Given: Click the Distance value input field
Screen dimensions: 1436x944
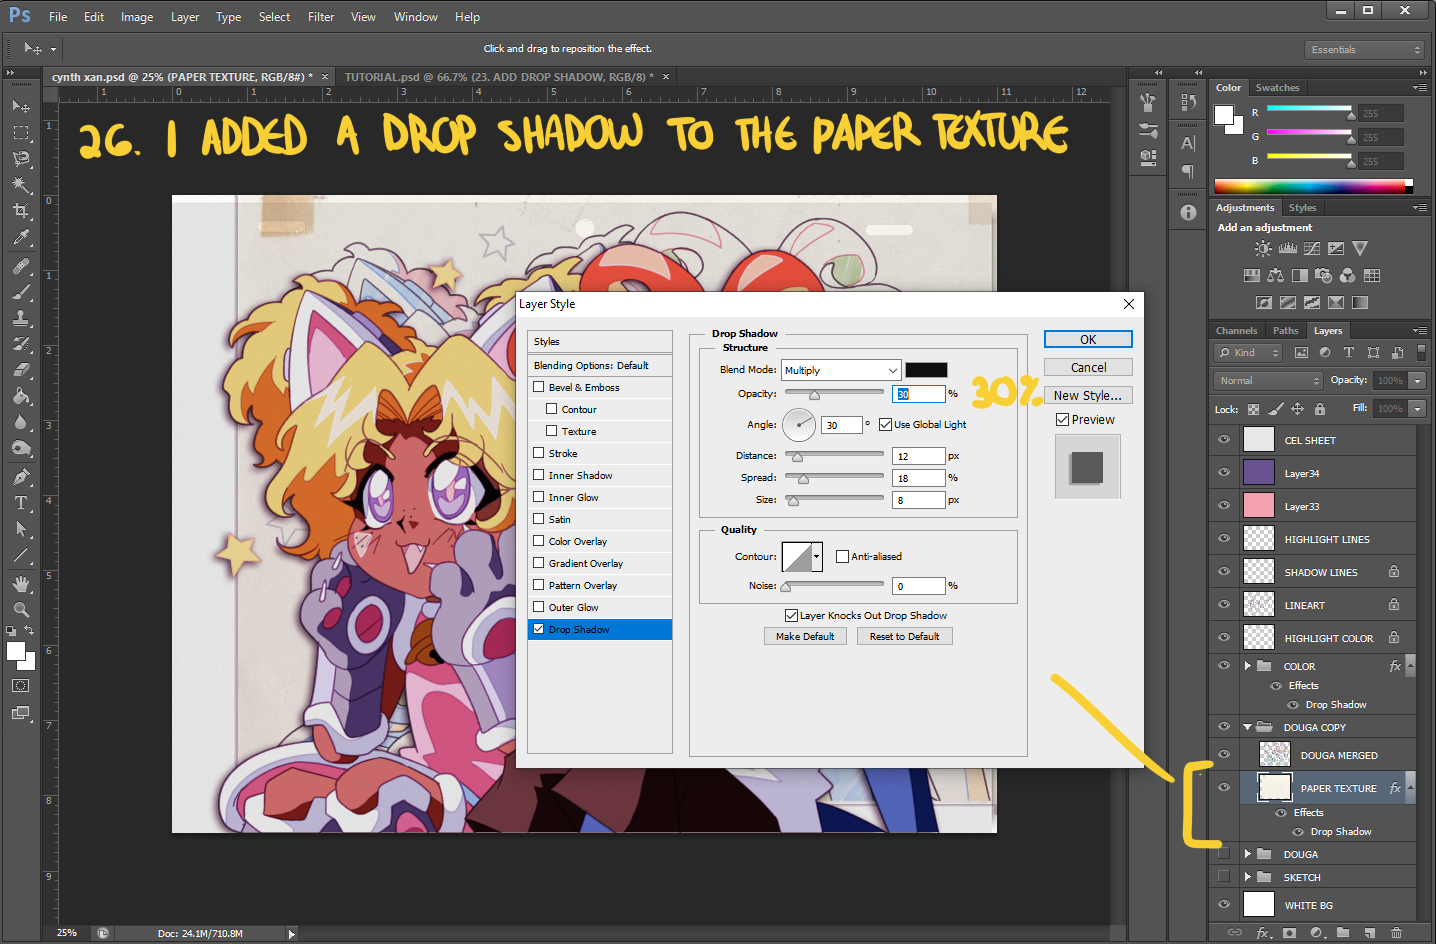Looking at the screenshot, I should 917,456.
